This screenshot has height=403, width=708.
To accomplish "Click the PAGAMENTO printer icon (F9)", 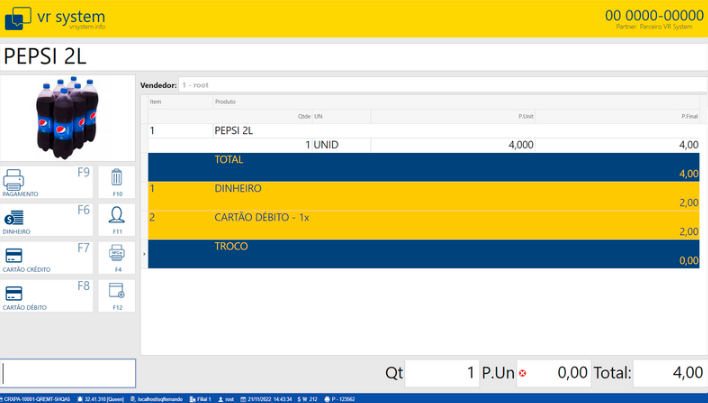I will (x=14, y=180).
